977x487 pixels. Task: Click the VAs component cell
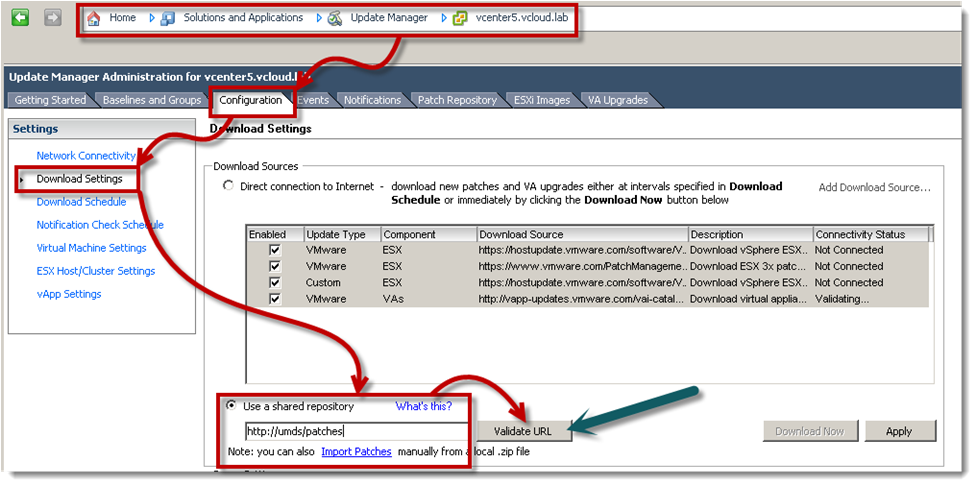[429, 298]
